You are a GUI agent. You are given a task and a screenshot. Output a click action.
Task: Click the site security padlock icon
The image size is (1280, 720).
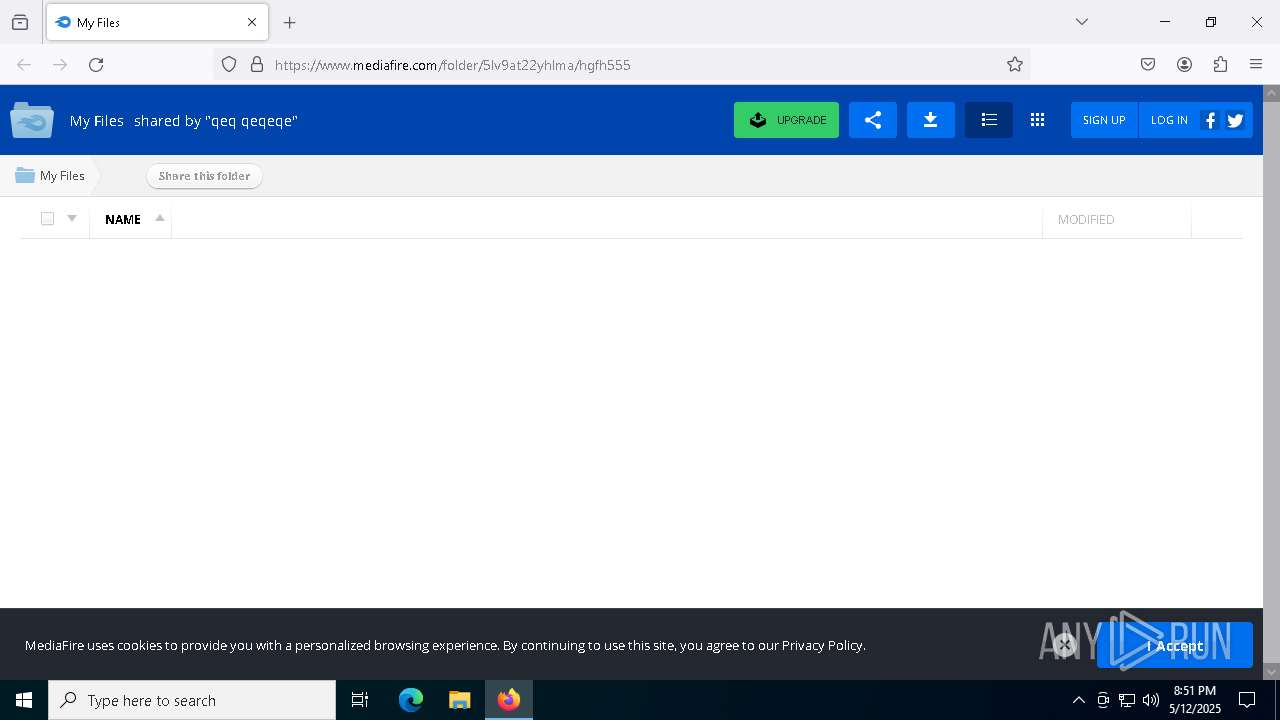click(257, 64)
